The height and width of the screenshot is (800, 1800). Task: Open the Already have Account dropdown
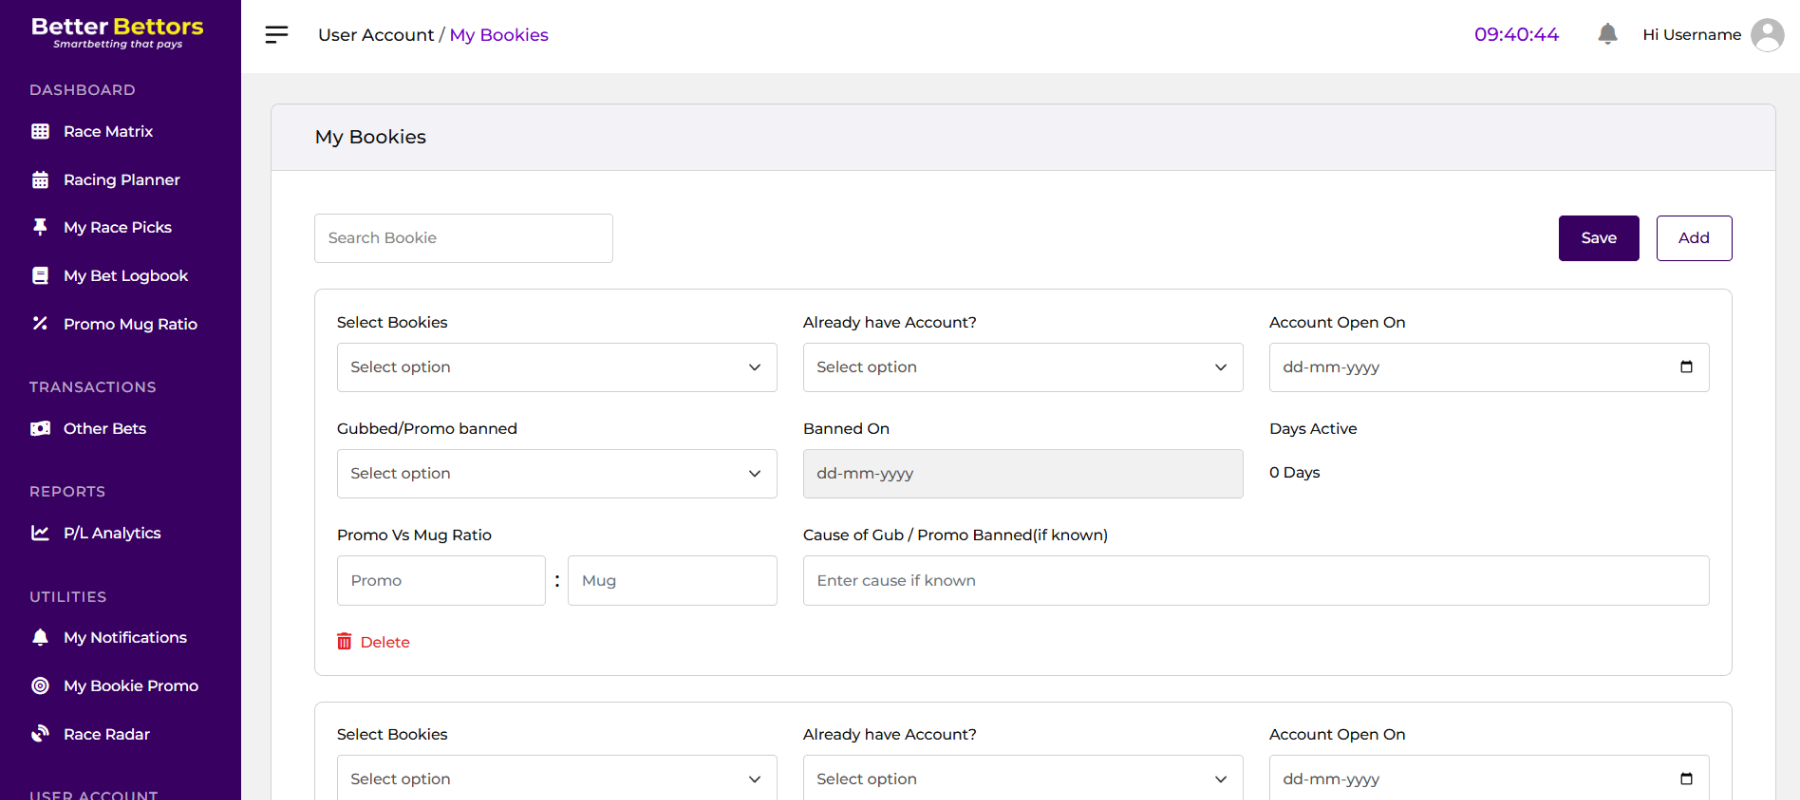pos(1022,367)
